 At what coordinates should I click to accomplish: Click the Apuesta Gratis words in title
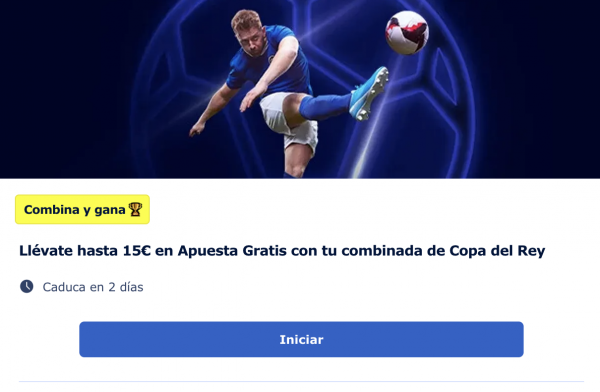[232, 251]
